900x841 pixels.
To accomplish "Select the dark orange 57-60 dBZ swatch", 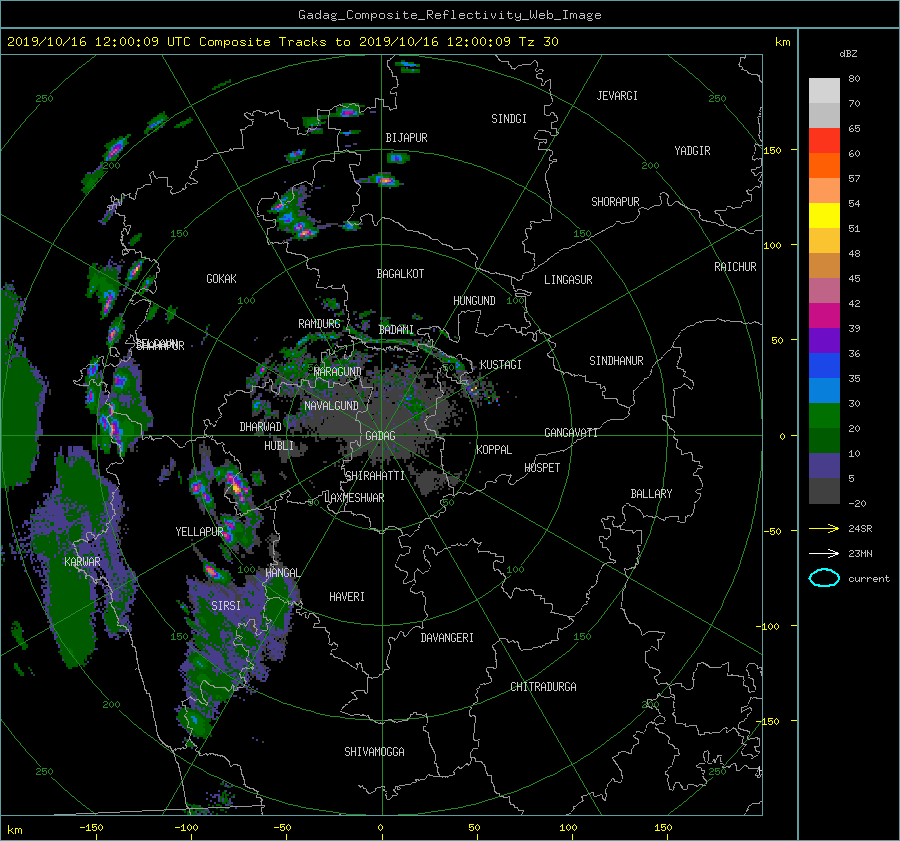I will tap(824, 165).
